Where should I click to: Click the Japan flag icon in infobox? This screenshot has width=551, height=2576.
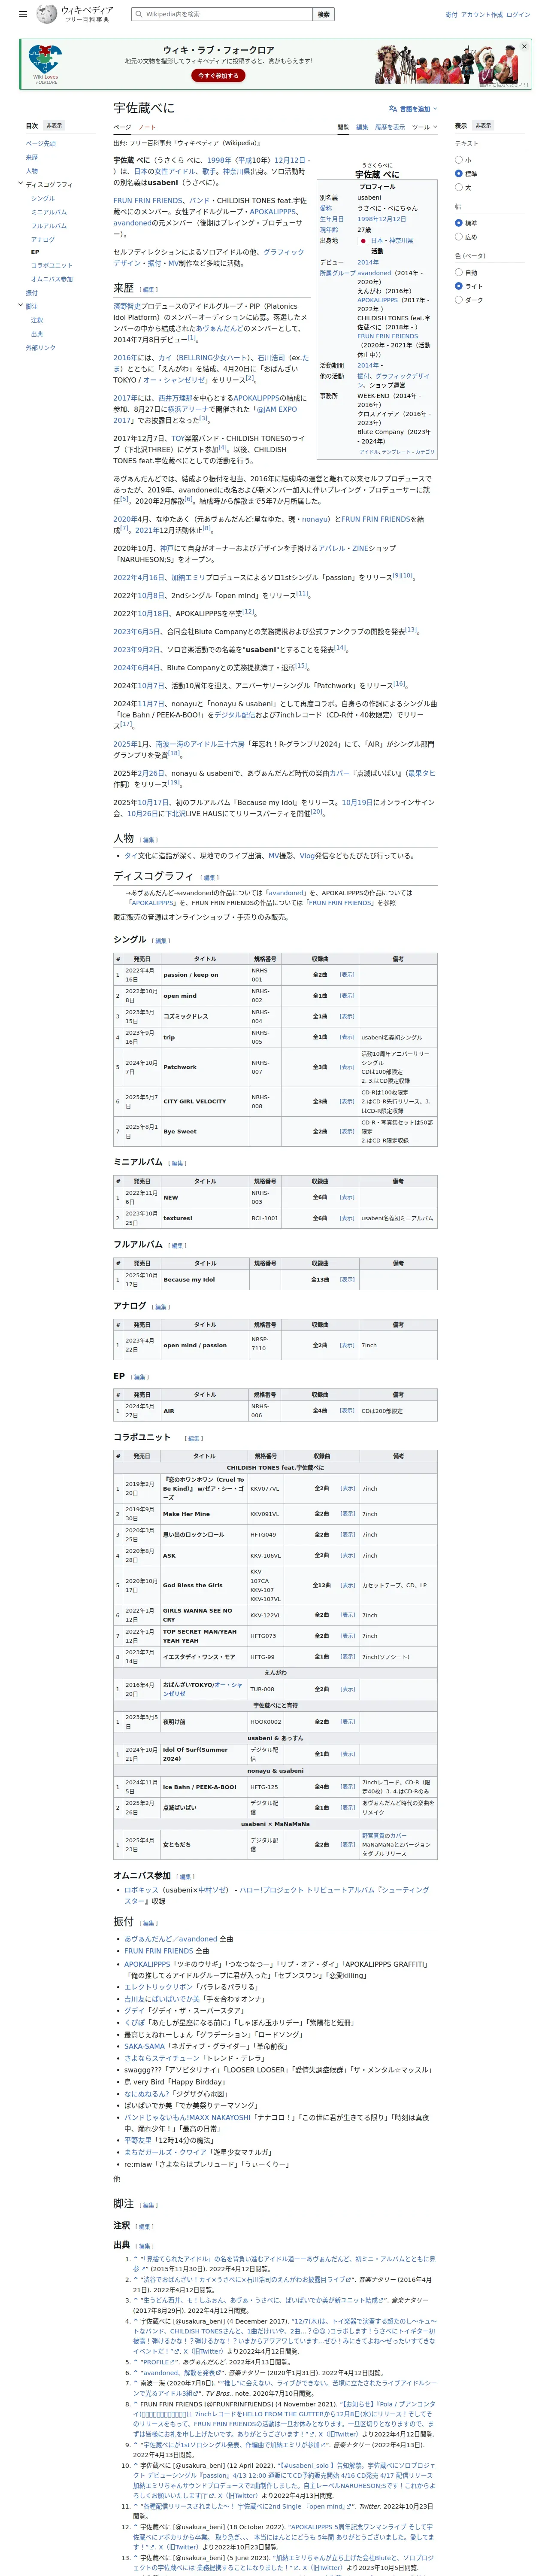(x=363, y=241)
